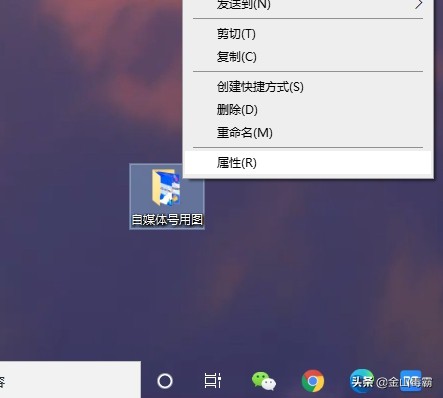Open Google Chrome from the taskbar
The width and height of the screenshot is (443, 398).
point(313,381)
